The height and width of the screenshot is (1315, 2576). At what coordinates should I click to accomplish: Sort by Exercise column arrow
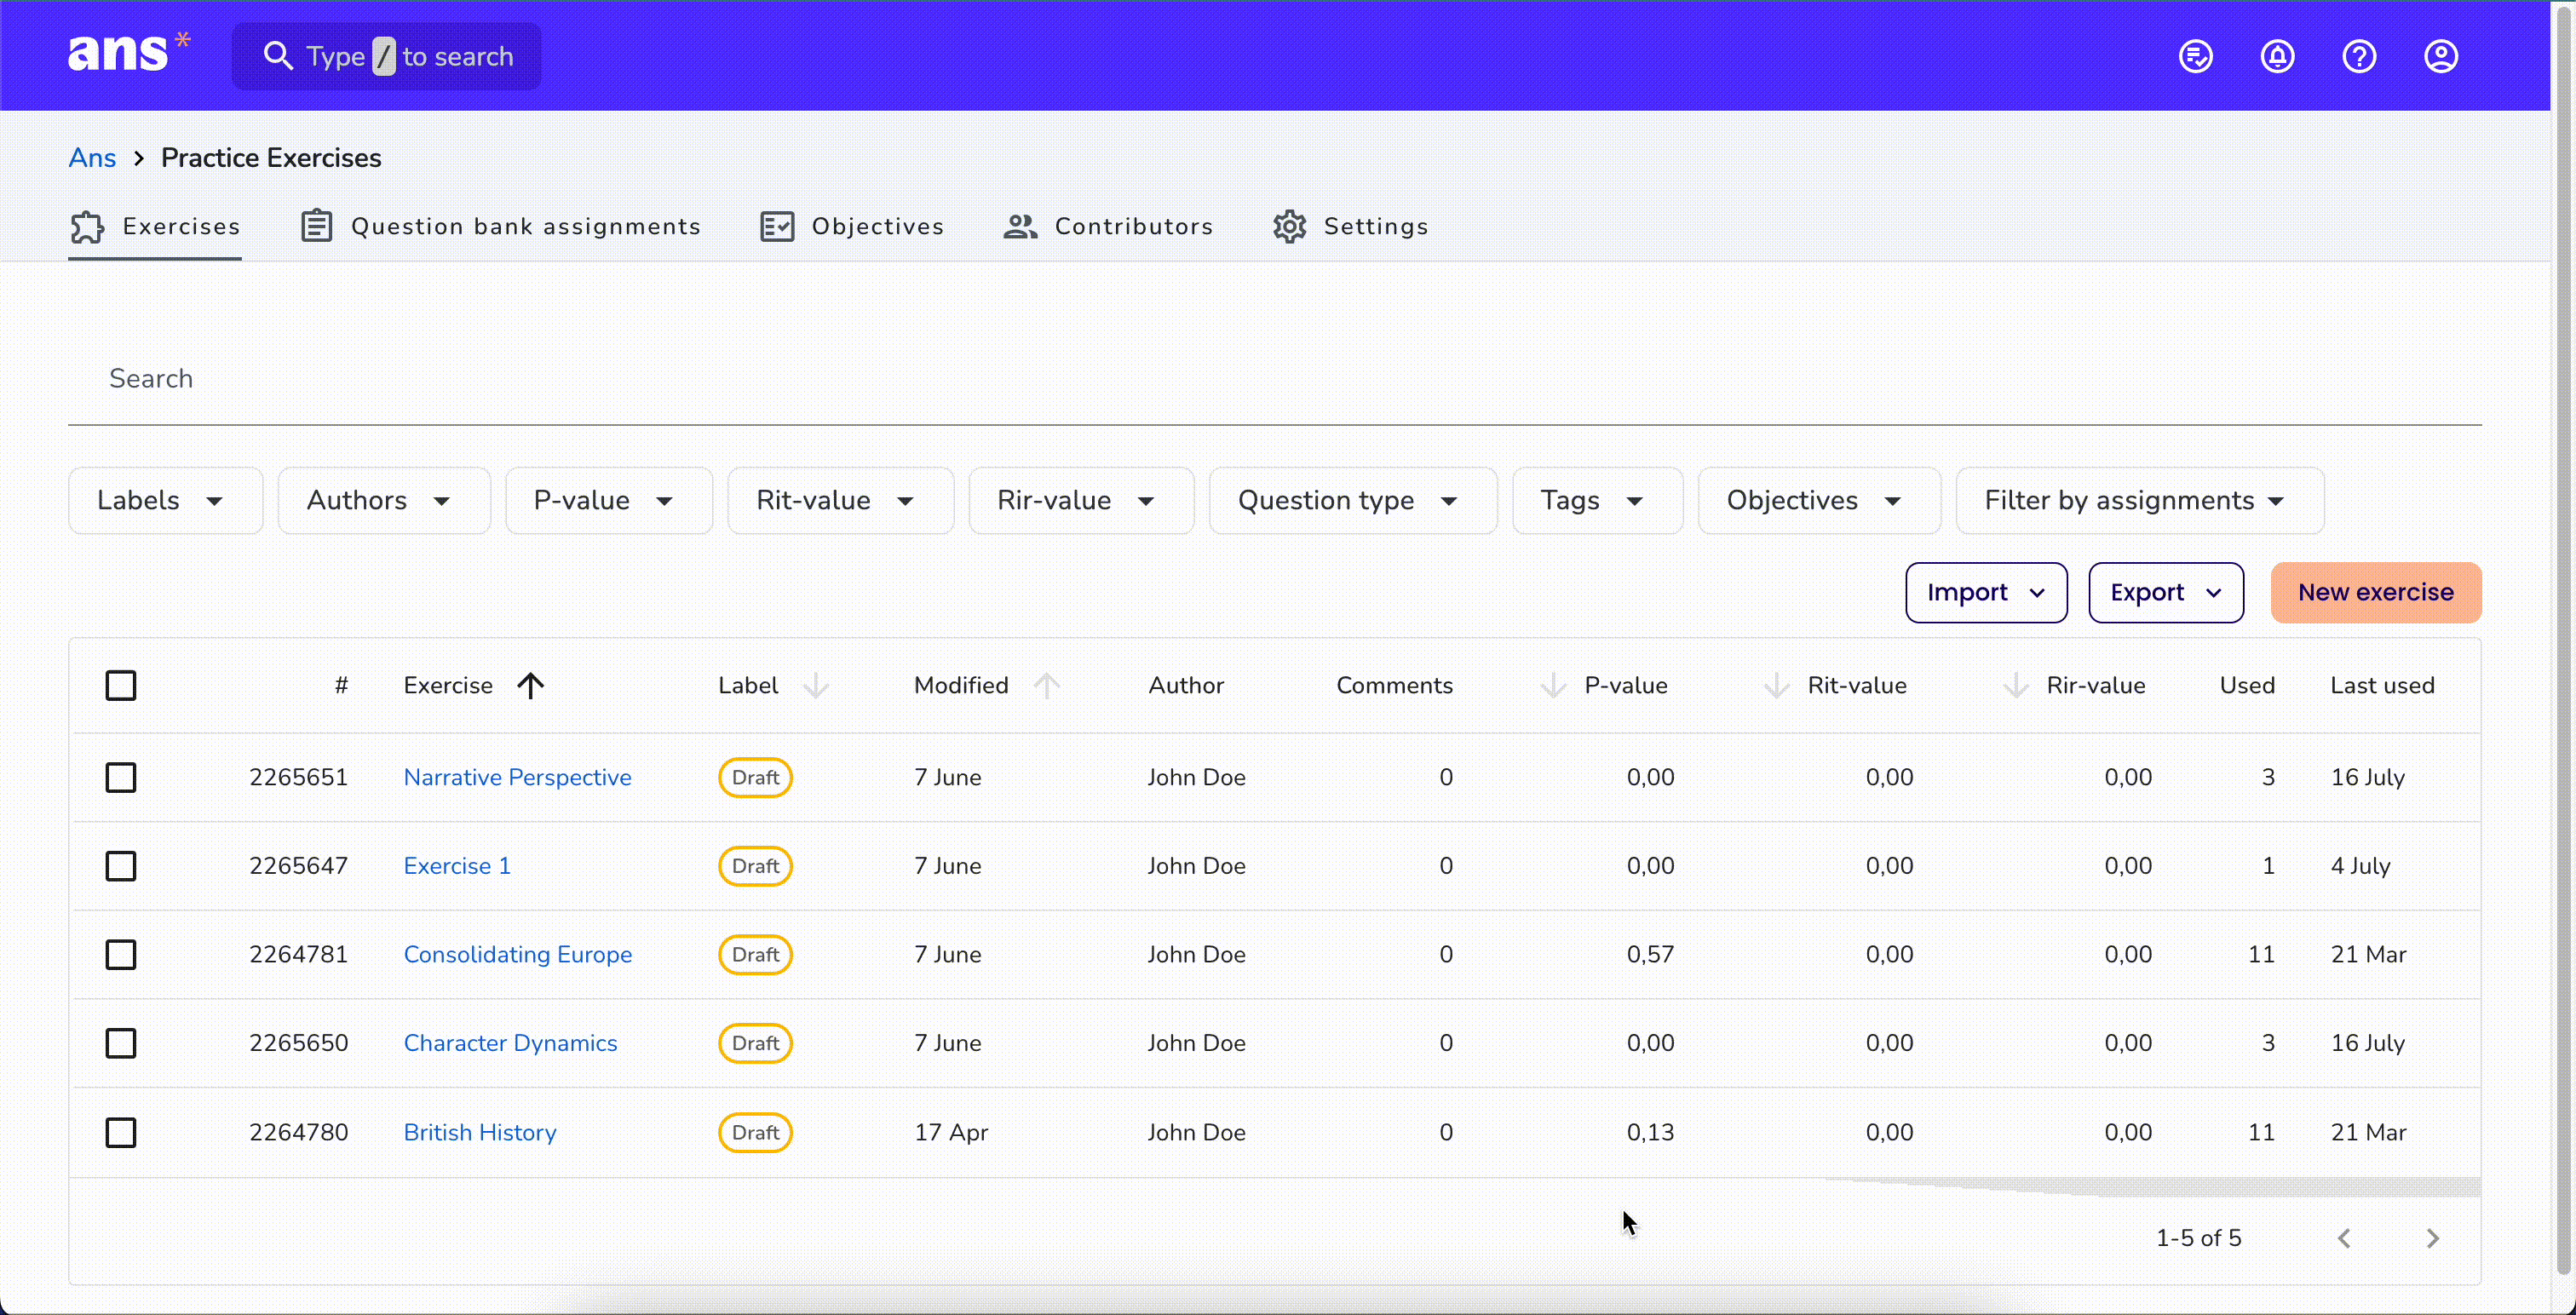[x=531, y=685]
